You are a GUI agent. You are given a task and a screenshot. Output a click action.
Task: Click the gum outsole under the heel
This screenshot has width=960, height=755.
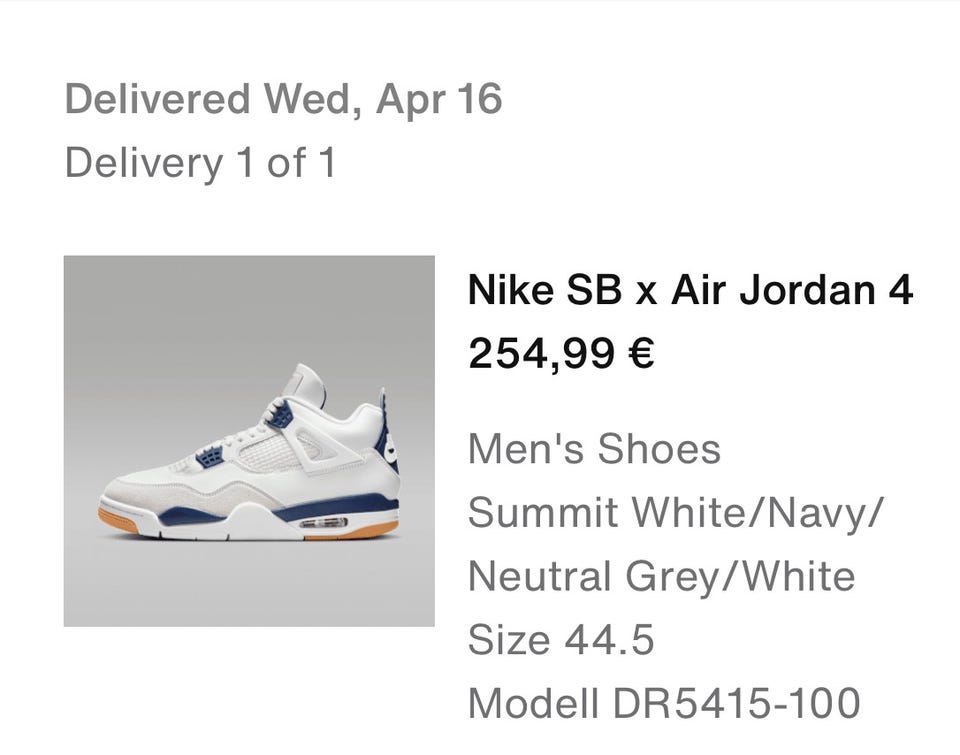point(355,530)
